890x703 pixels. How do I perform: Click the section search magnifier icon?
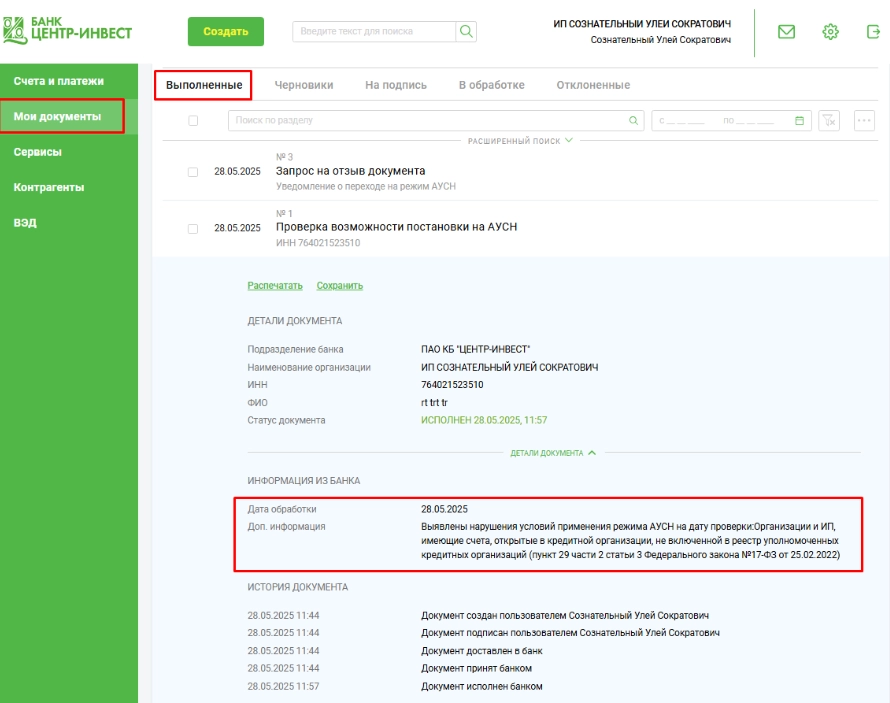point(633,121)
